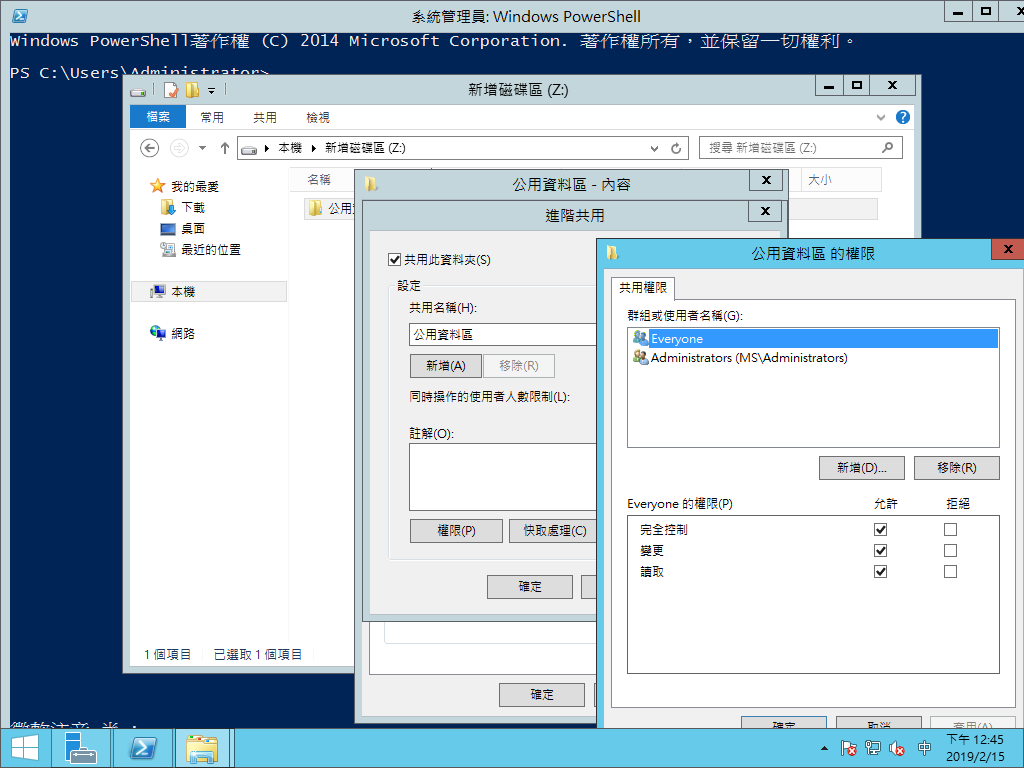
Task: Select 網路 in the navigation pane
Action: tap(182, 334)
